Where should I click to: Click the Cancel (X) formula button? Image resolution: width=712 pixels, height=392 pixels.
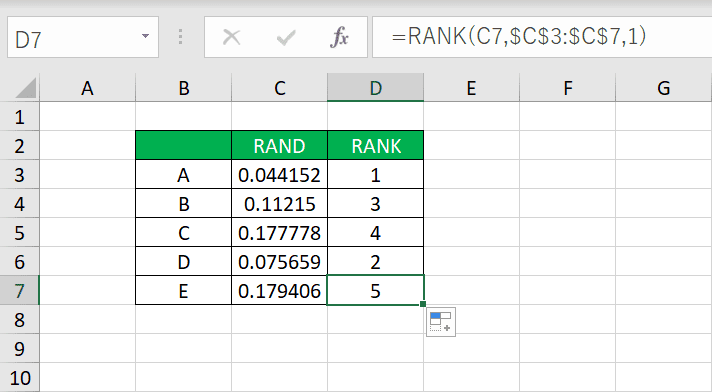pyautogui.click(x=232, y=37)
